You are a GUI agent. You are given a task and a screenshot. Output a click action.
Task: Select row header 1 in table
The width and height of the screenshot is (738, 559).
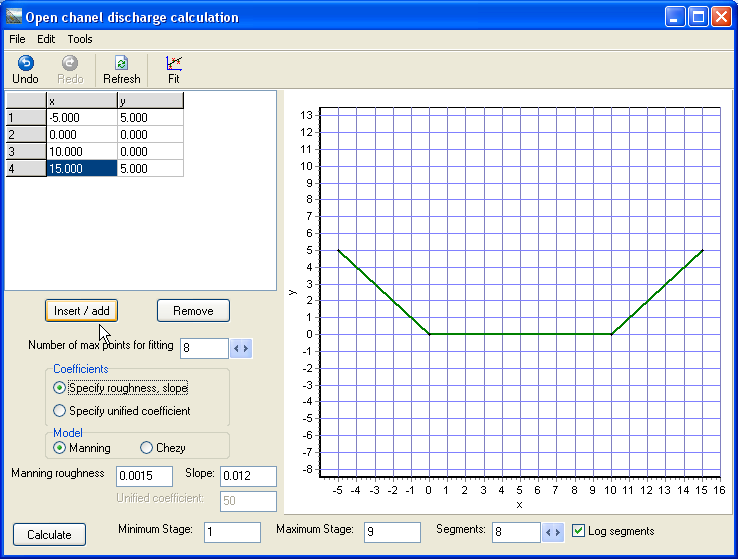(26, 118)
